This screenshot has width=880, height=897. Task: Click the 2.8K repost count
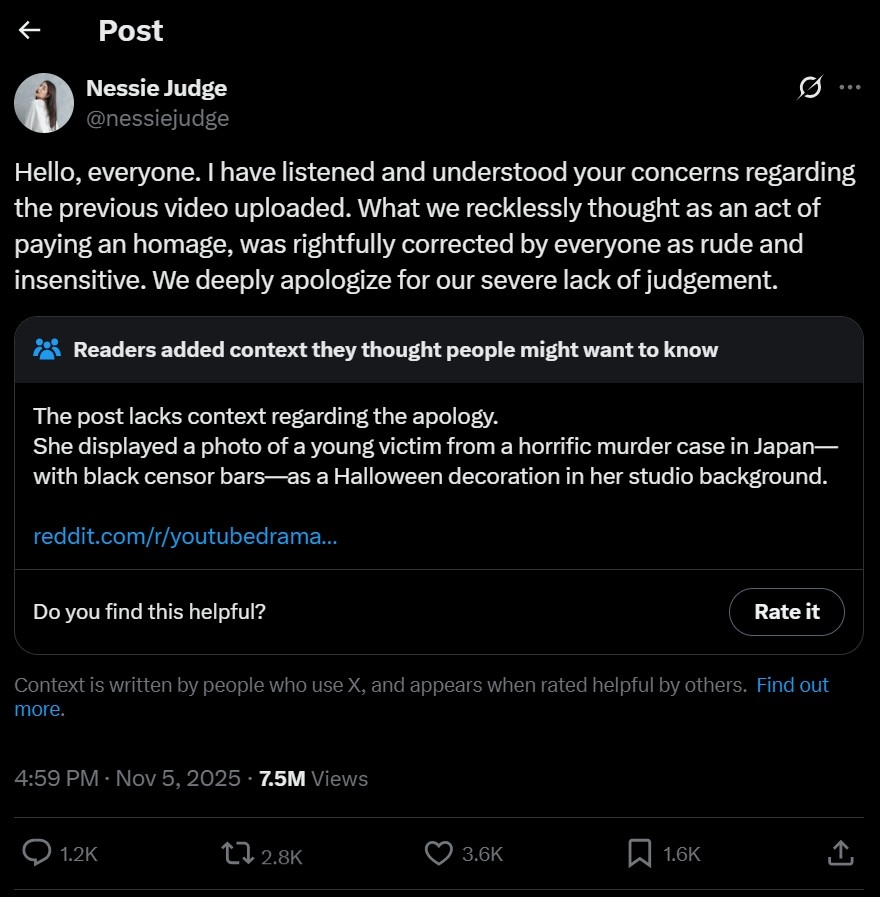point(282,855)
